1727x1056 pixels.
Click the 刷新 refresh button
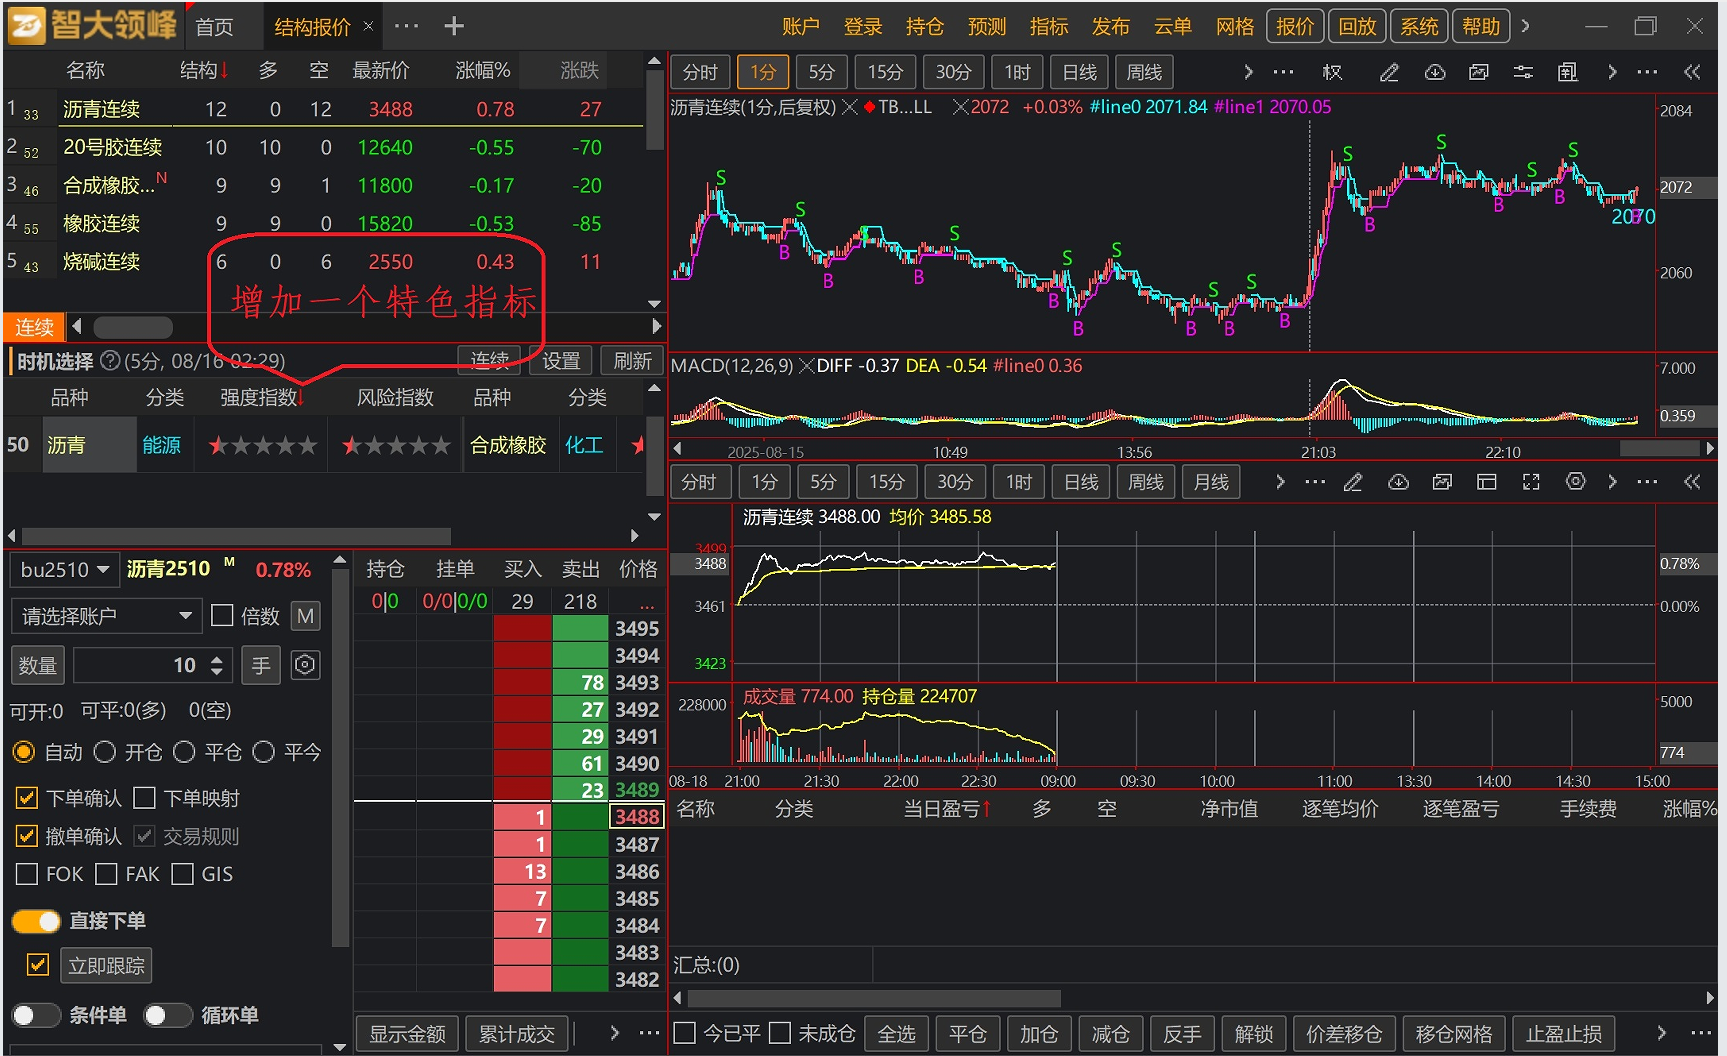point(632,361)
